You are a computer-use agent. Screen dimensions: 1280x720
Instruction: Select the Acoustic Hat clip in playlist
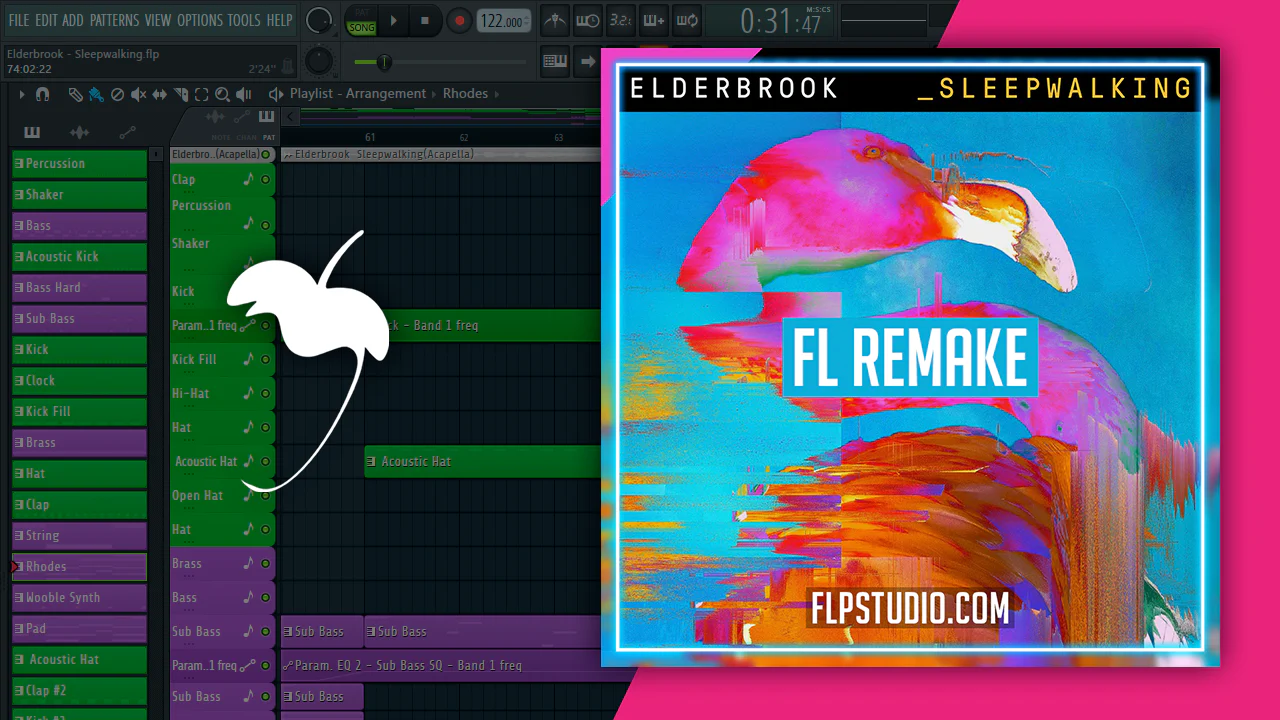(482, 462)
